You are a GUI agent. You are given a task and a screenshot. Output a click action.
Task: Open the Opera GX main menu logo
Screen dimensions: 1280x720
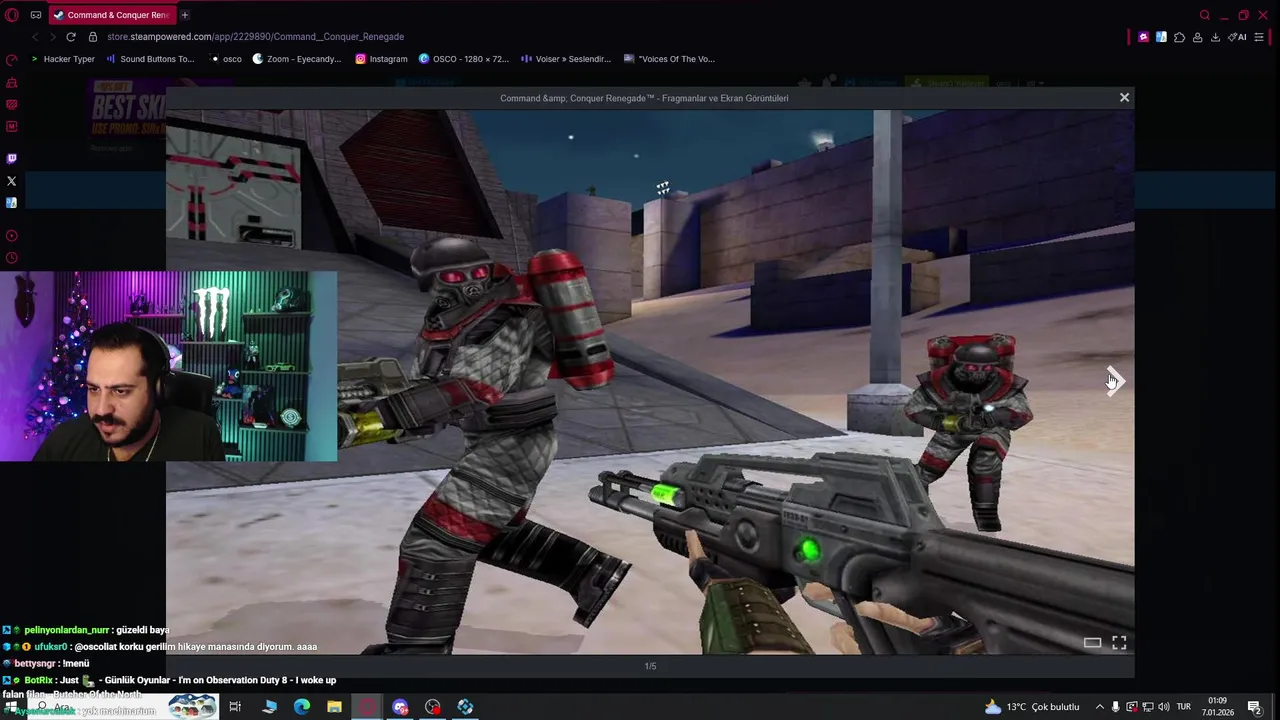coord(12,15)
